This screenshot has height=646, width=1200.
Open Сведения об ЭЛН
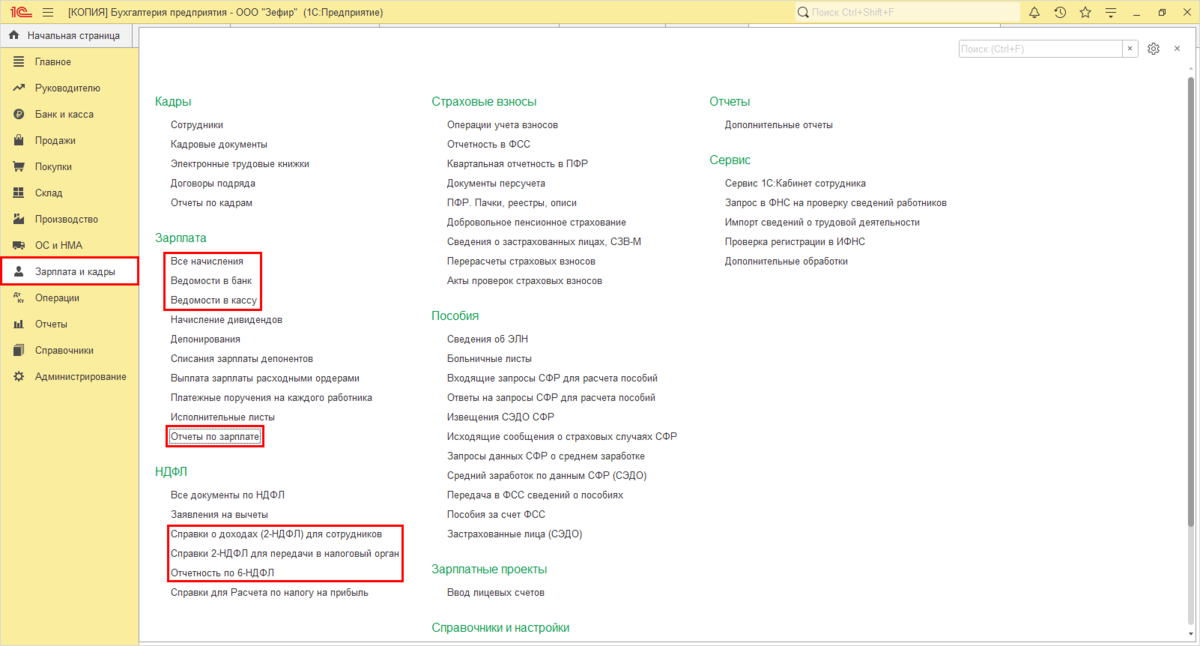[x=487, y=339]
